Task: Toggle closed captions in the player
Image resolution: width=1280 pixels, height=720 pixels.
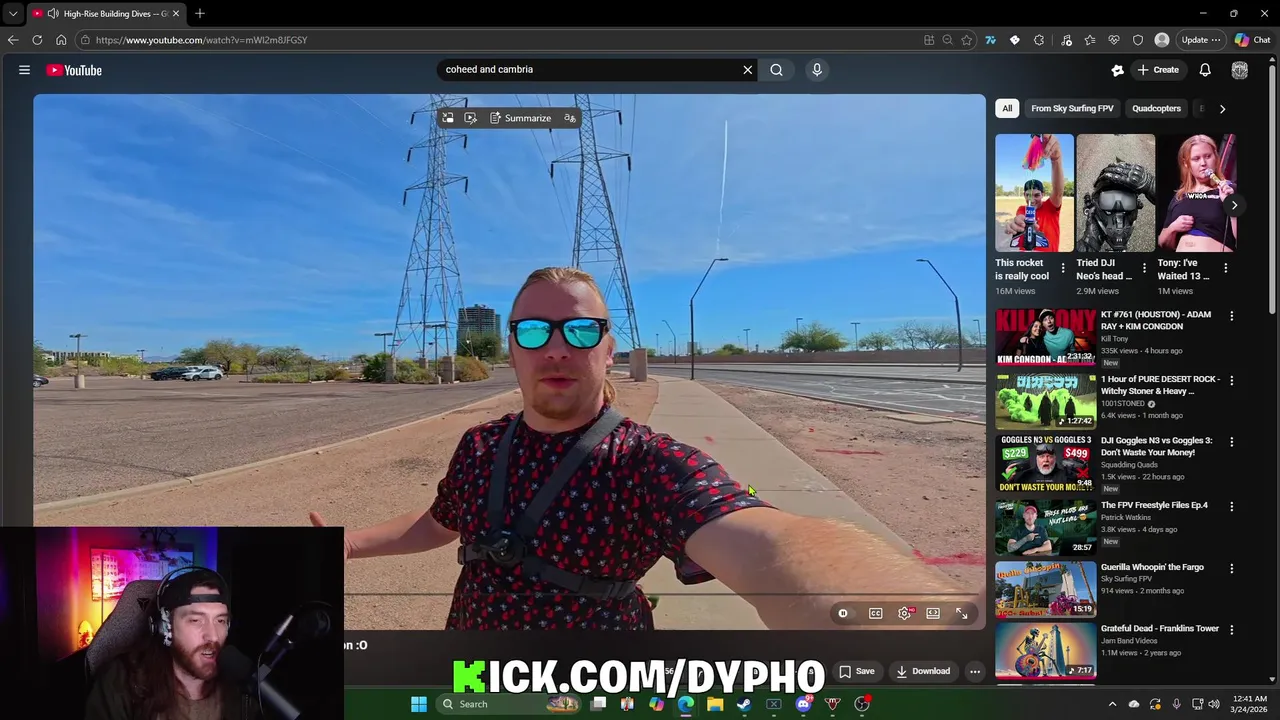Action: click(876, 614)
